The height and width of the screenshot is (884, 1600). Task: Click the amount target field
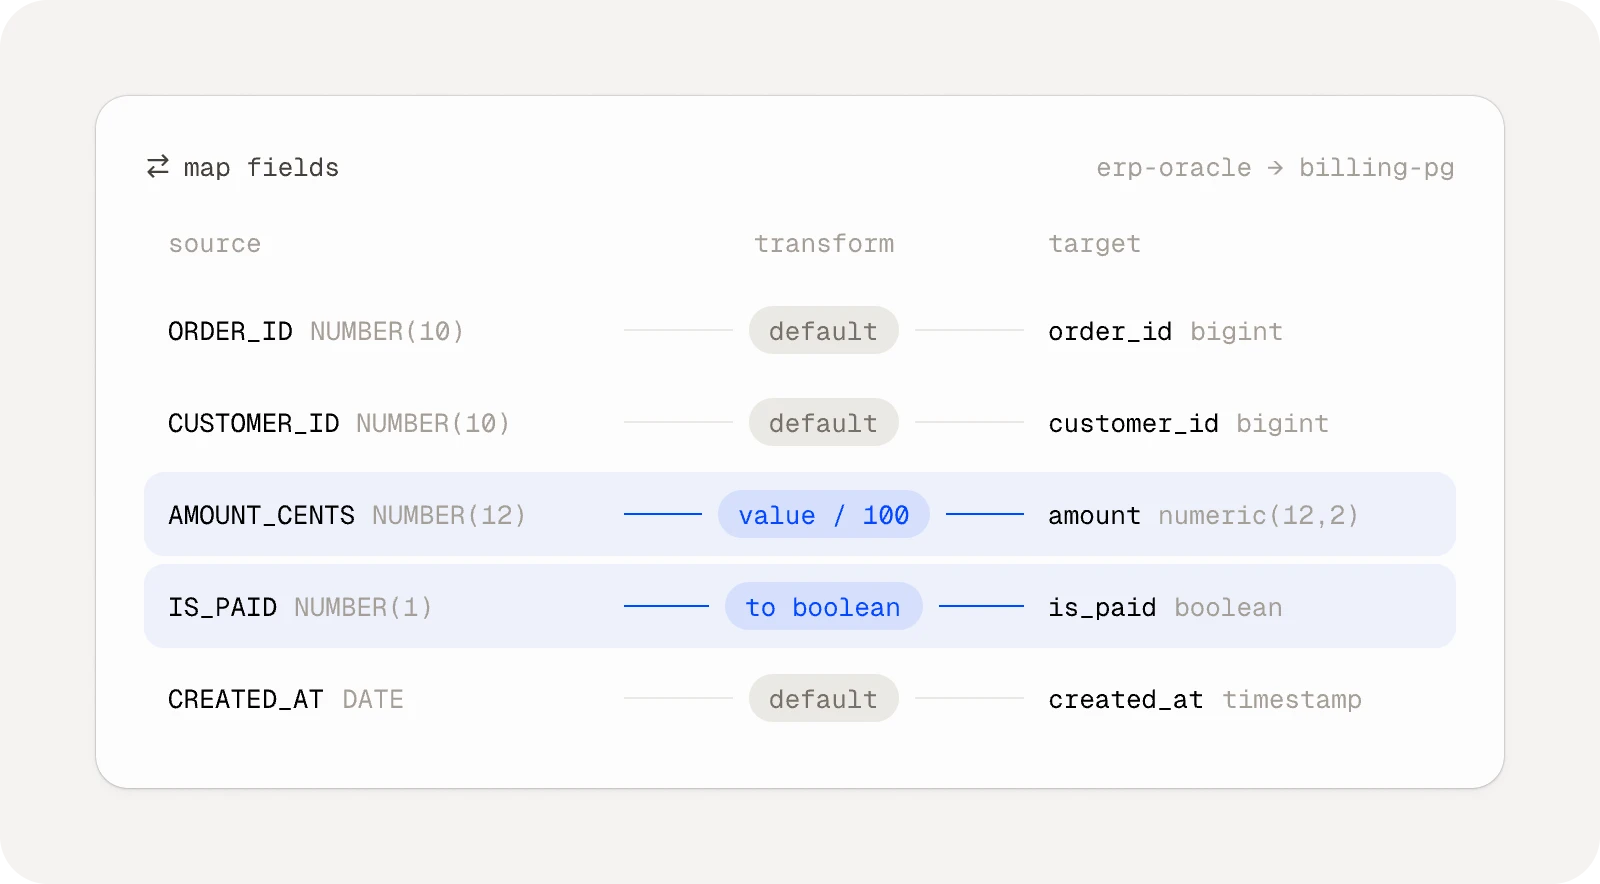[1094, 515]
